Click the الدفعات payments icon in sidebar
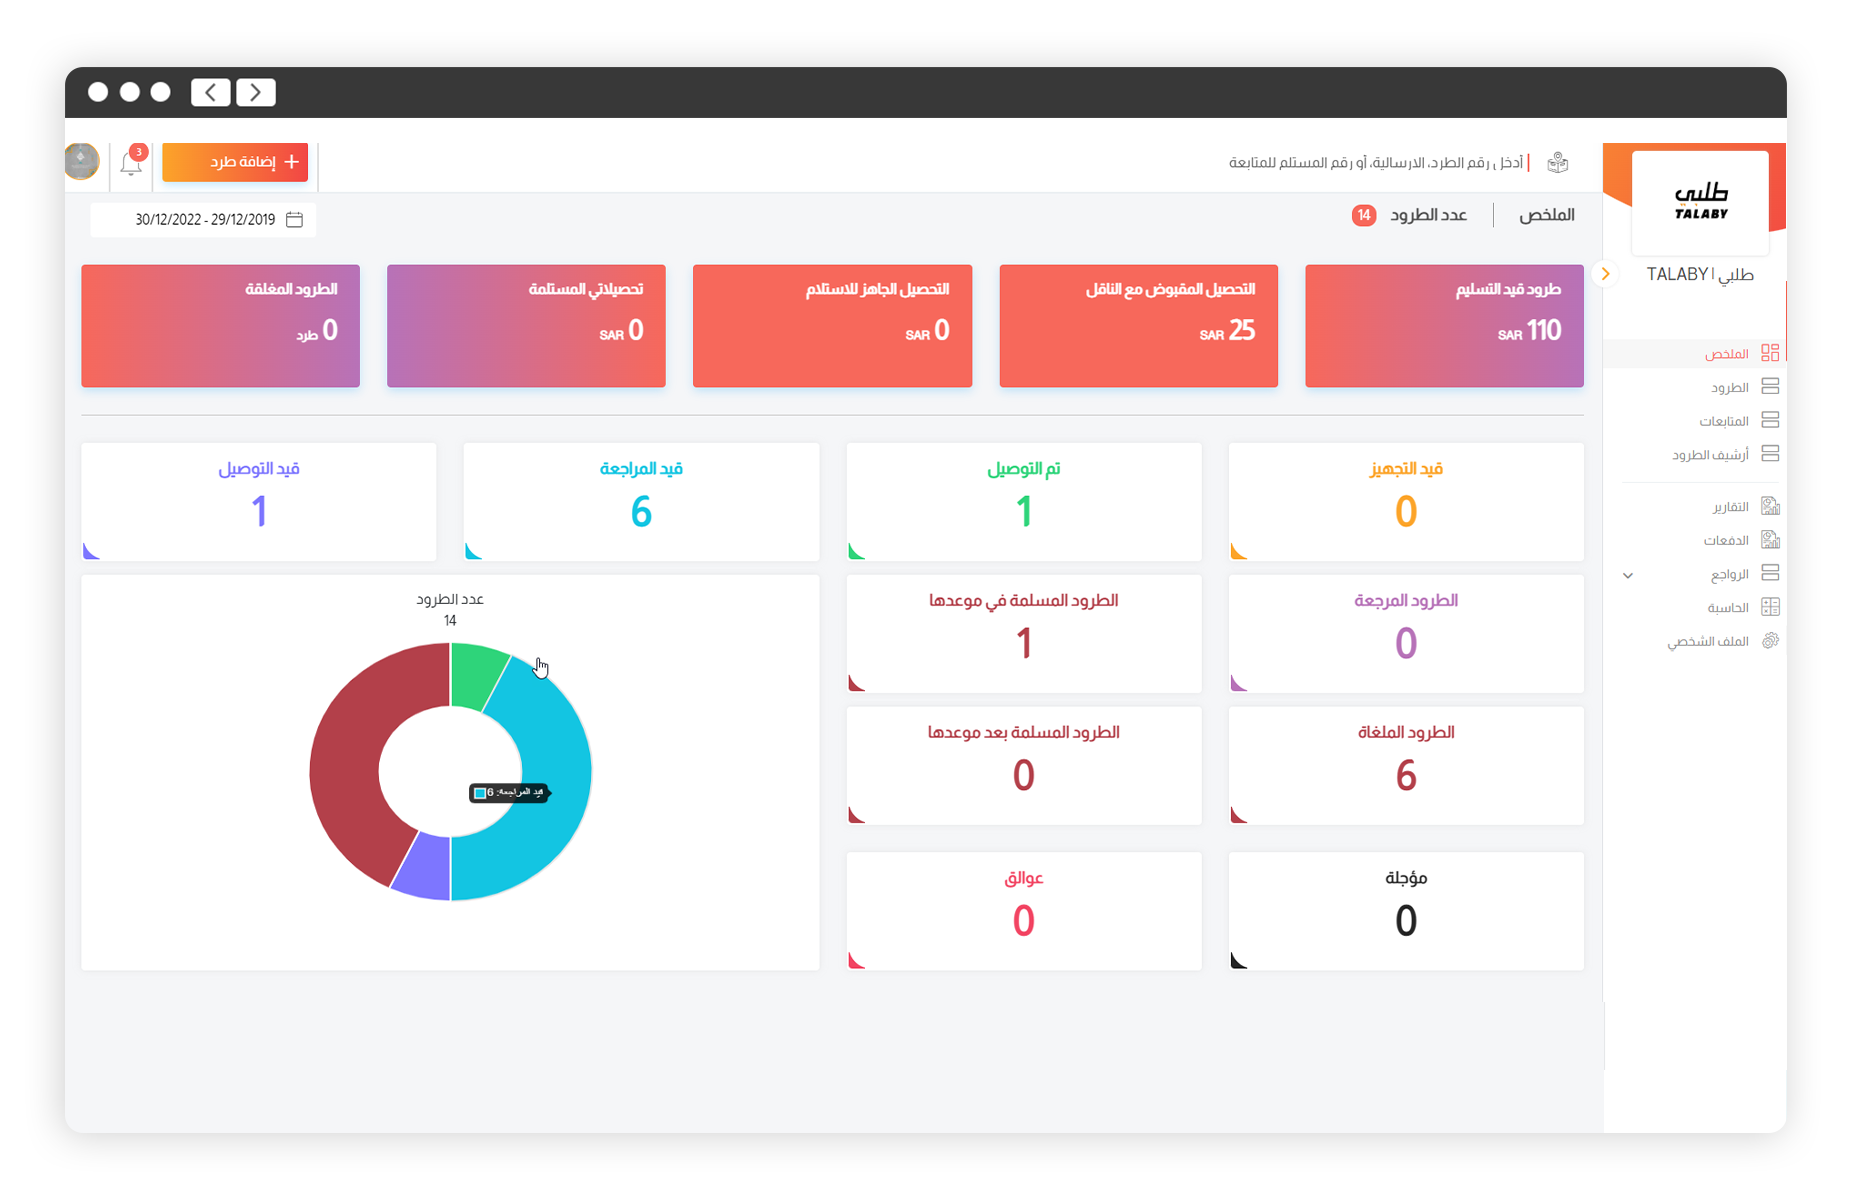The image size is (1851, 1202). [1769, 540]
